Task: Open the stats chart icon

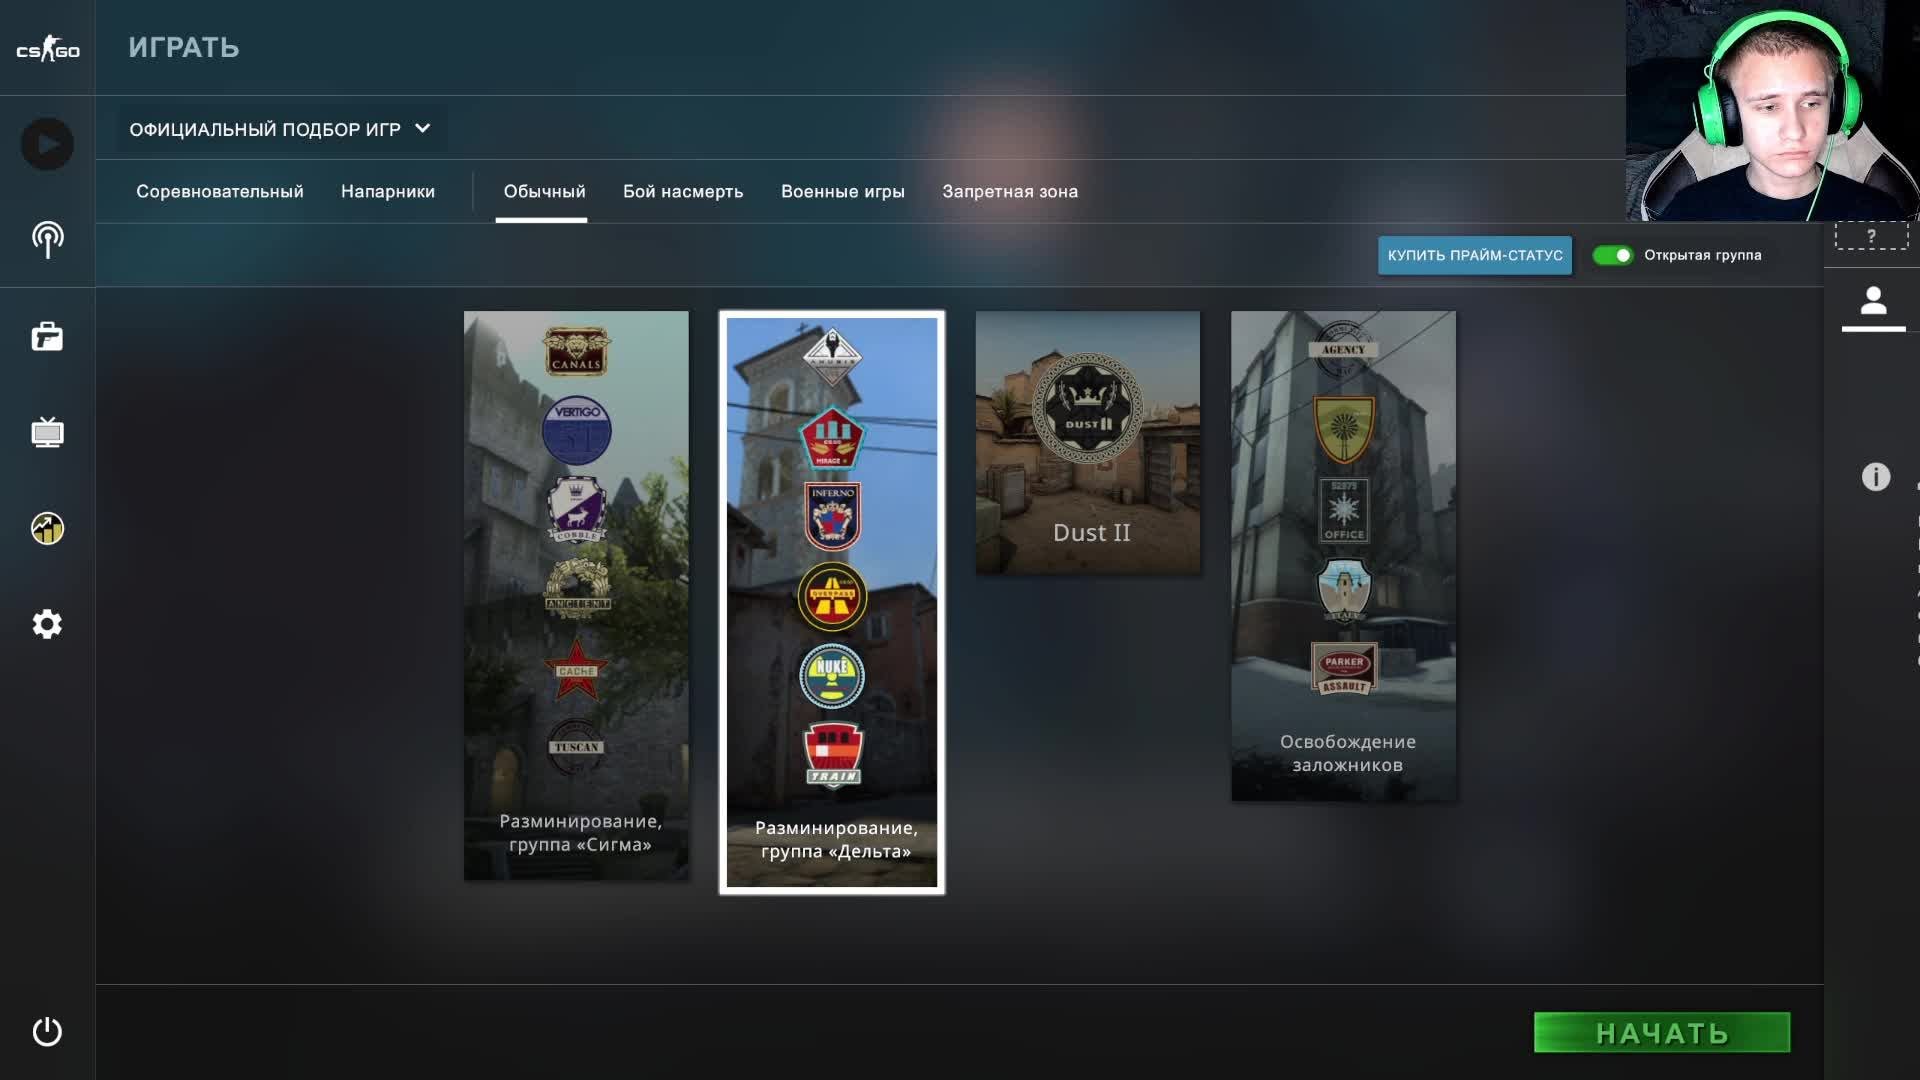Action: 47,528
